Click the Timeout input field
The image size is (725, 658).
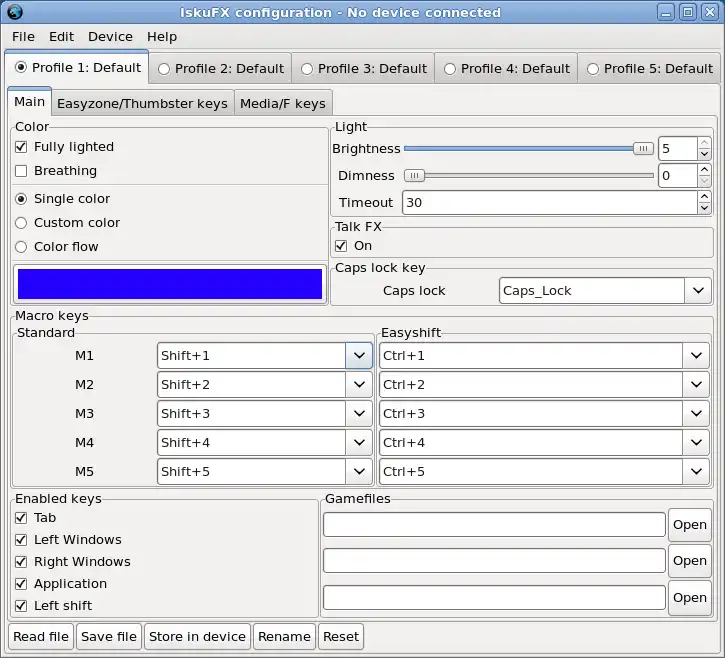(550, 203)
